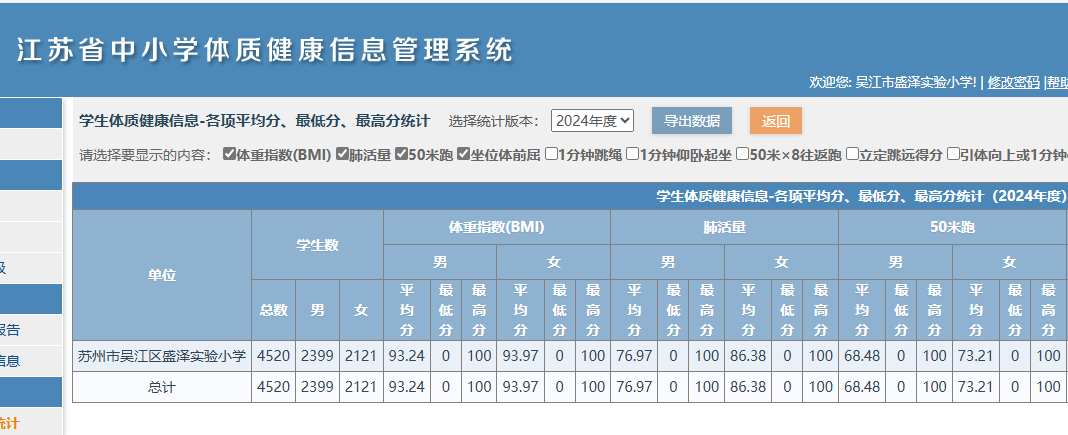The width and height of the screenshot is (1068, 435).
Task: Open the 2024年度 statistics version dropdown
Action: (592, 121)
